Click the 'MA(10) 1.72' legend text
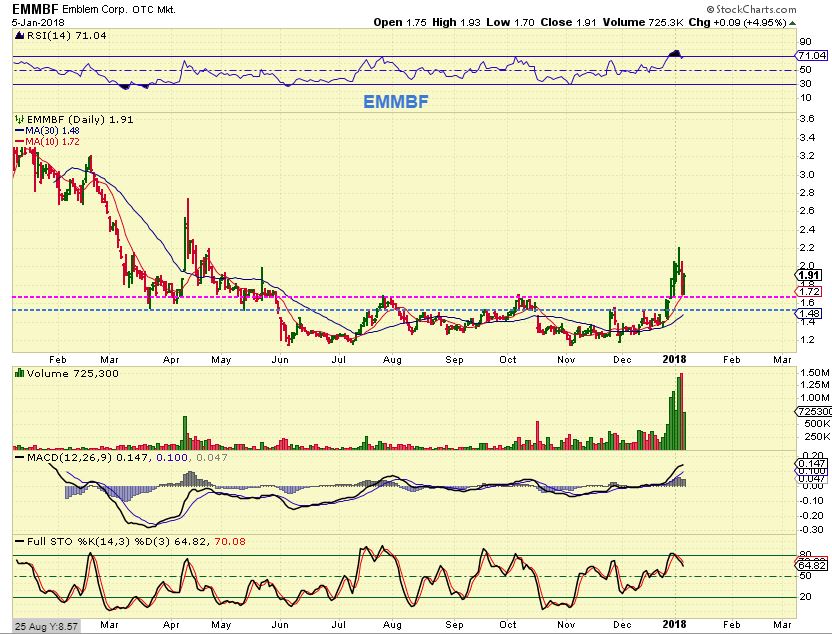This screenshot has height=634, width=832. (x=53, y=142)
